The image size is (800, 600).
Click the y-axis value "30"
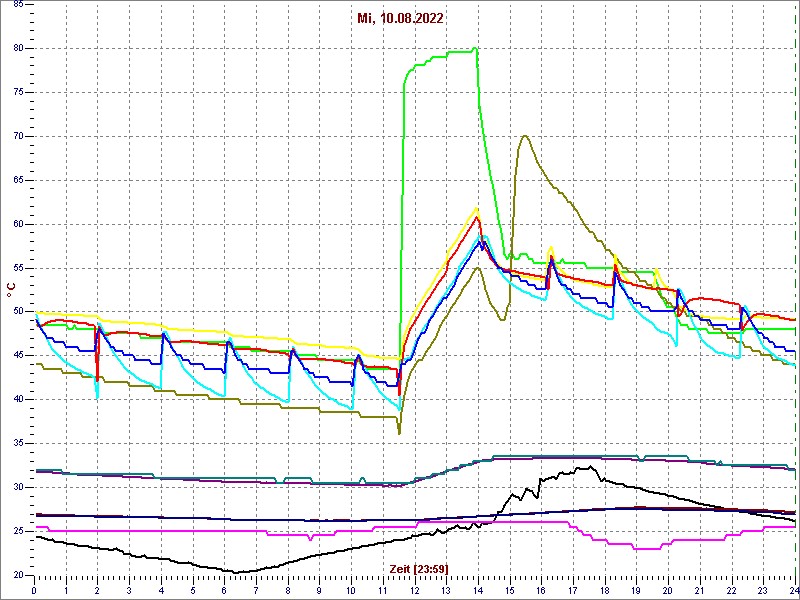tap(17, 487)
